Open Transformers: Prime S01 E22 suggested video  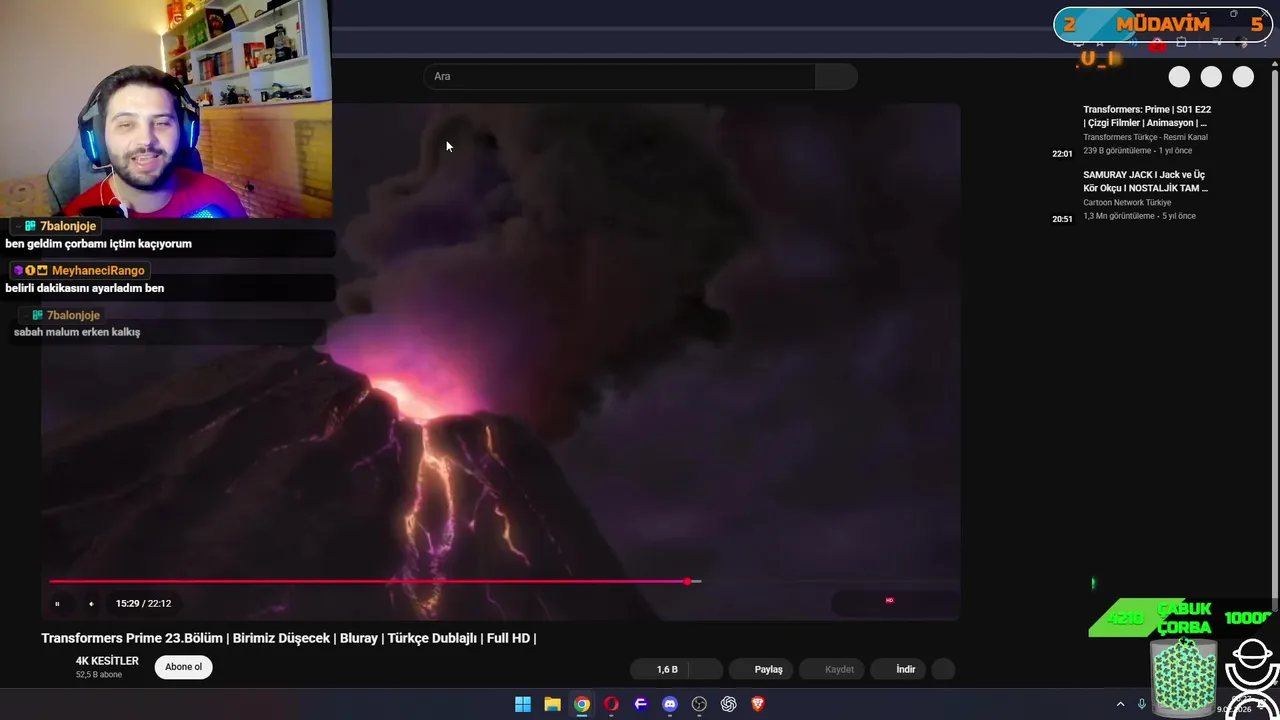tap(1146, 116)
